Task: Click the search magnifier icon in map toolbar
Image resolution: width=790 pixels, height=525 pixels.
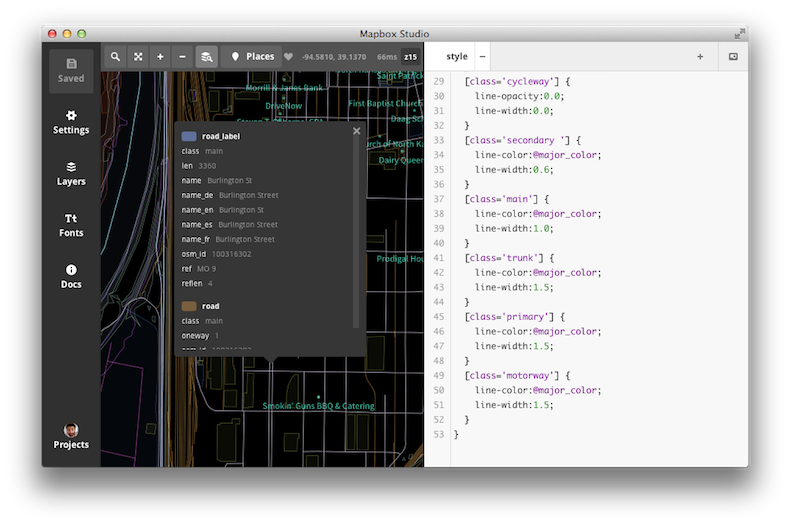Action: coord(115,57)
